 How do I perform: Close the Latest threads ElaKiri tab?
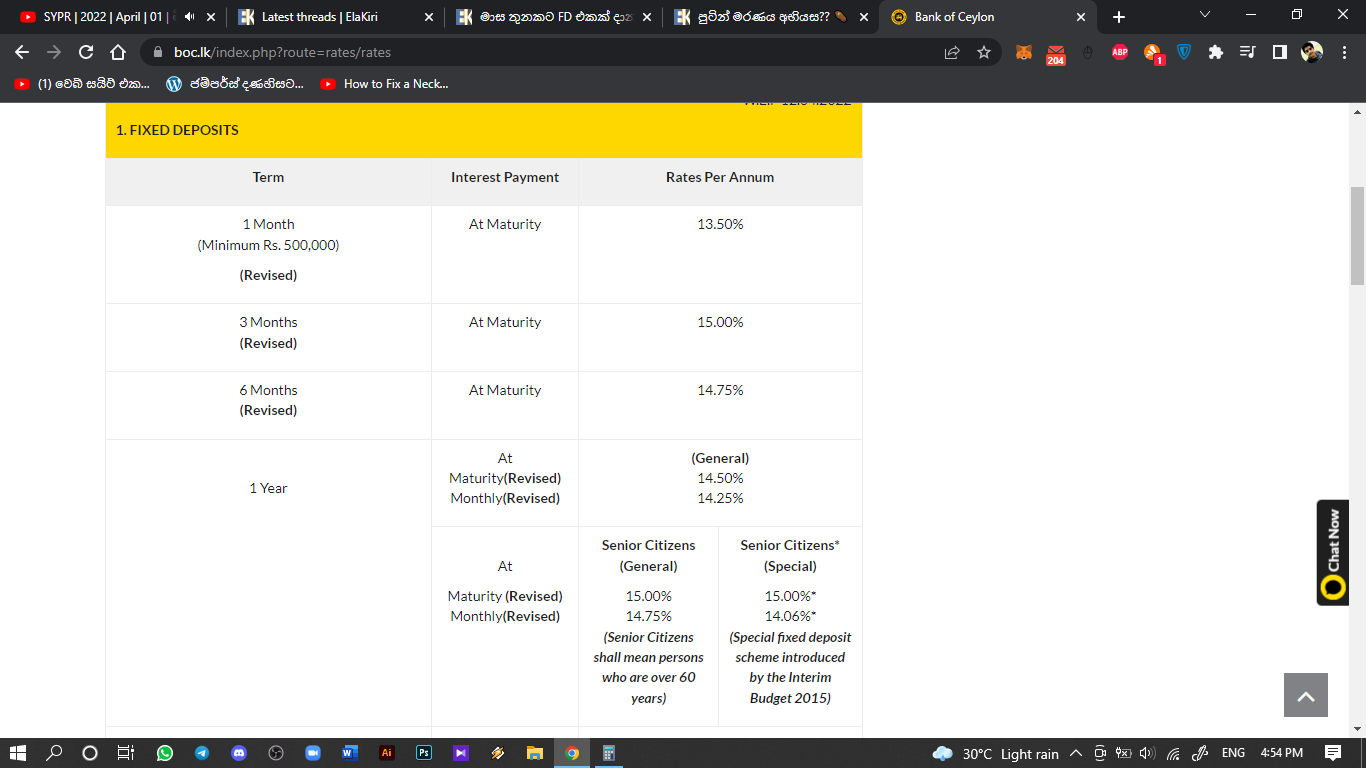[429, 17]
